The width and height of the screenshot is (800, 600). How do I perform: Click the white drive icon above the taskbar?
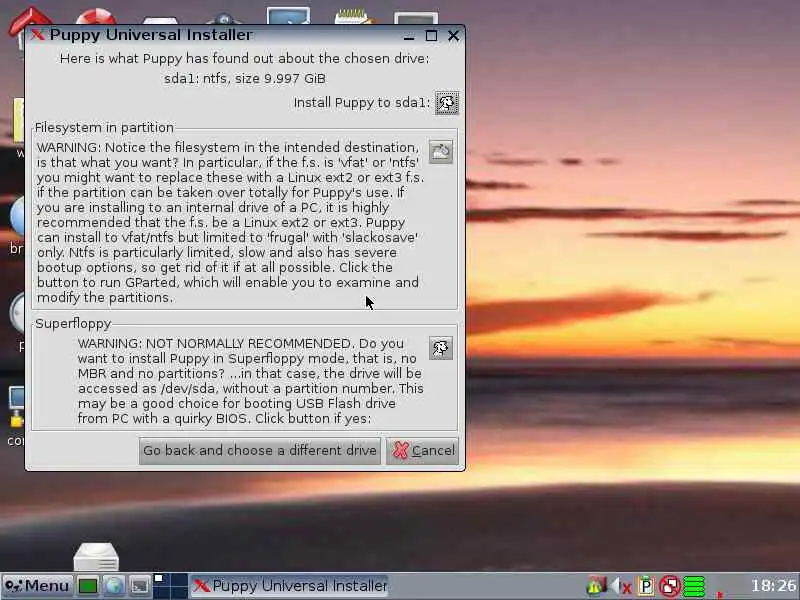96,557
